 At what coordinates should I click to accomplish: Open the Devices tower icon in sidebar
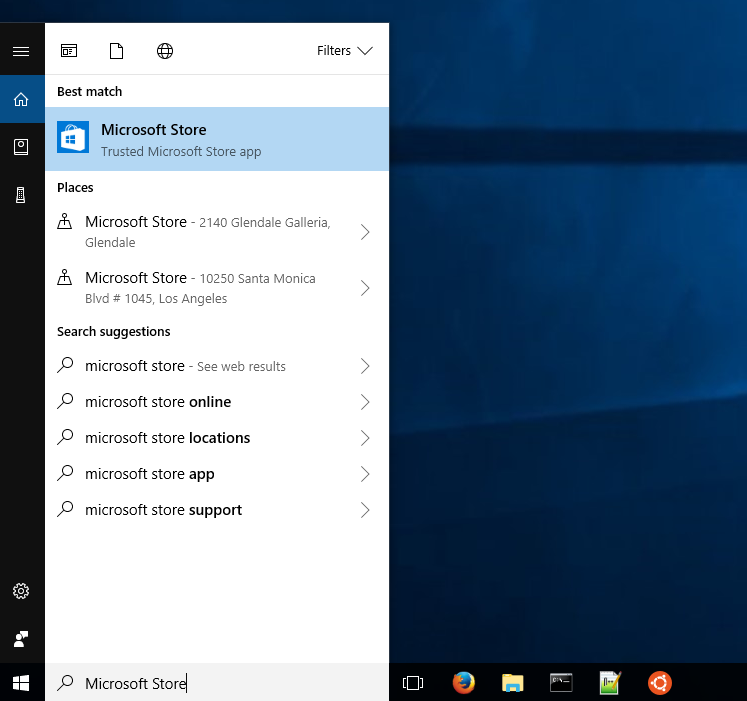tap(20, 195)
